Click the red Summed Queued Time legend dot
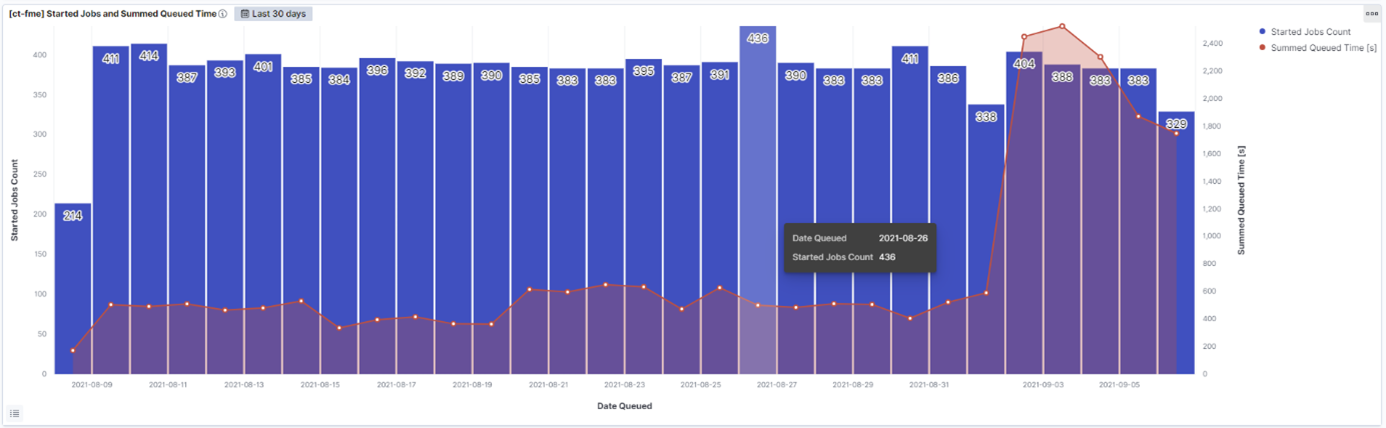Image resolution: width=1386 pixels, height=428 pixels. 1263,47
